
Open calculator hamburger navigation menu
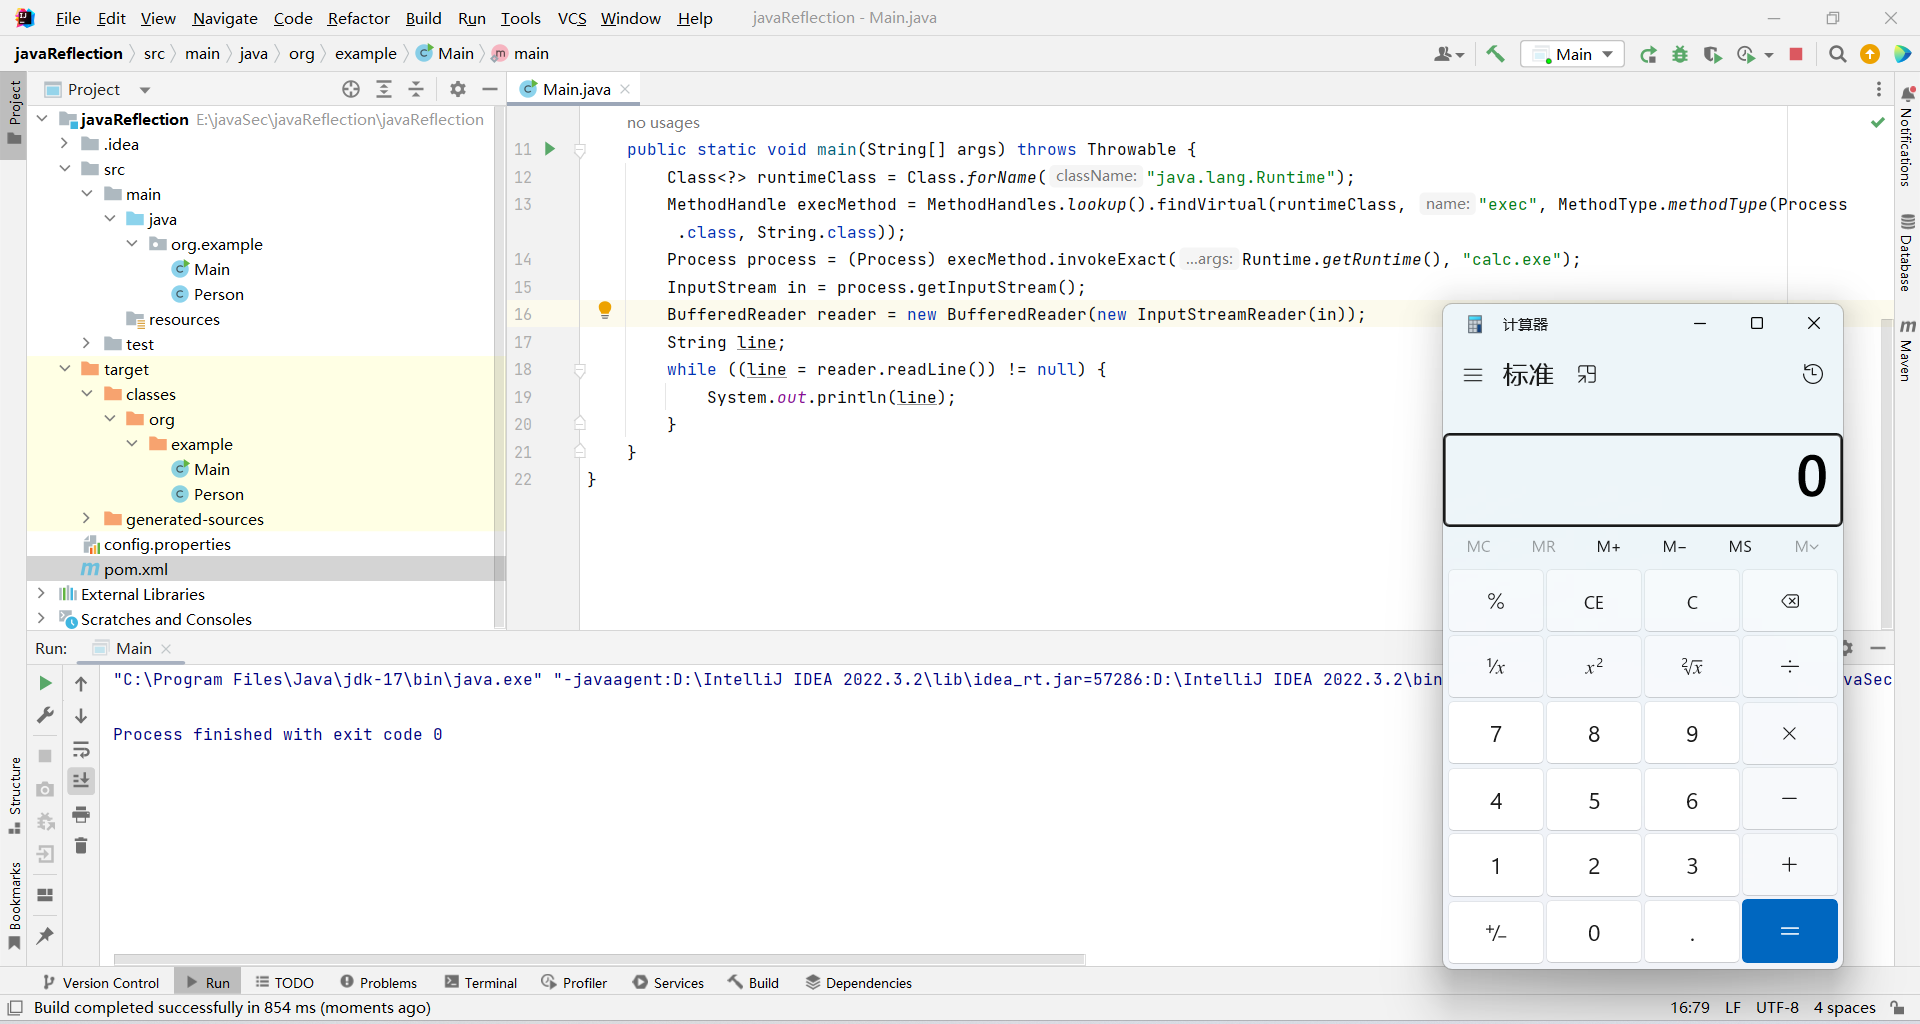(1472, 375)
